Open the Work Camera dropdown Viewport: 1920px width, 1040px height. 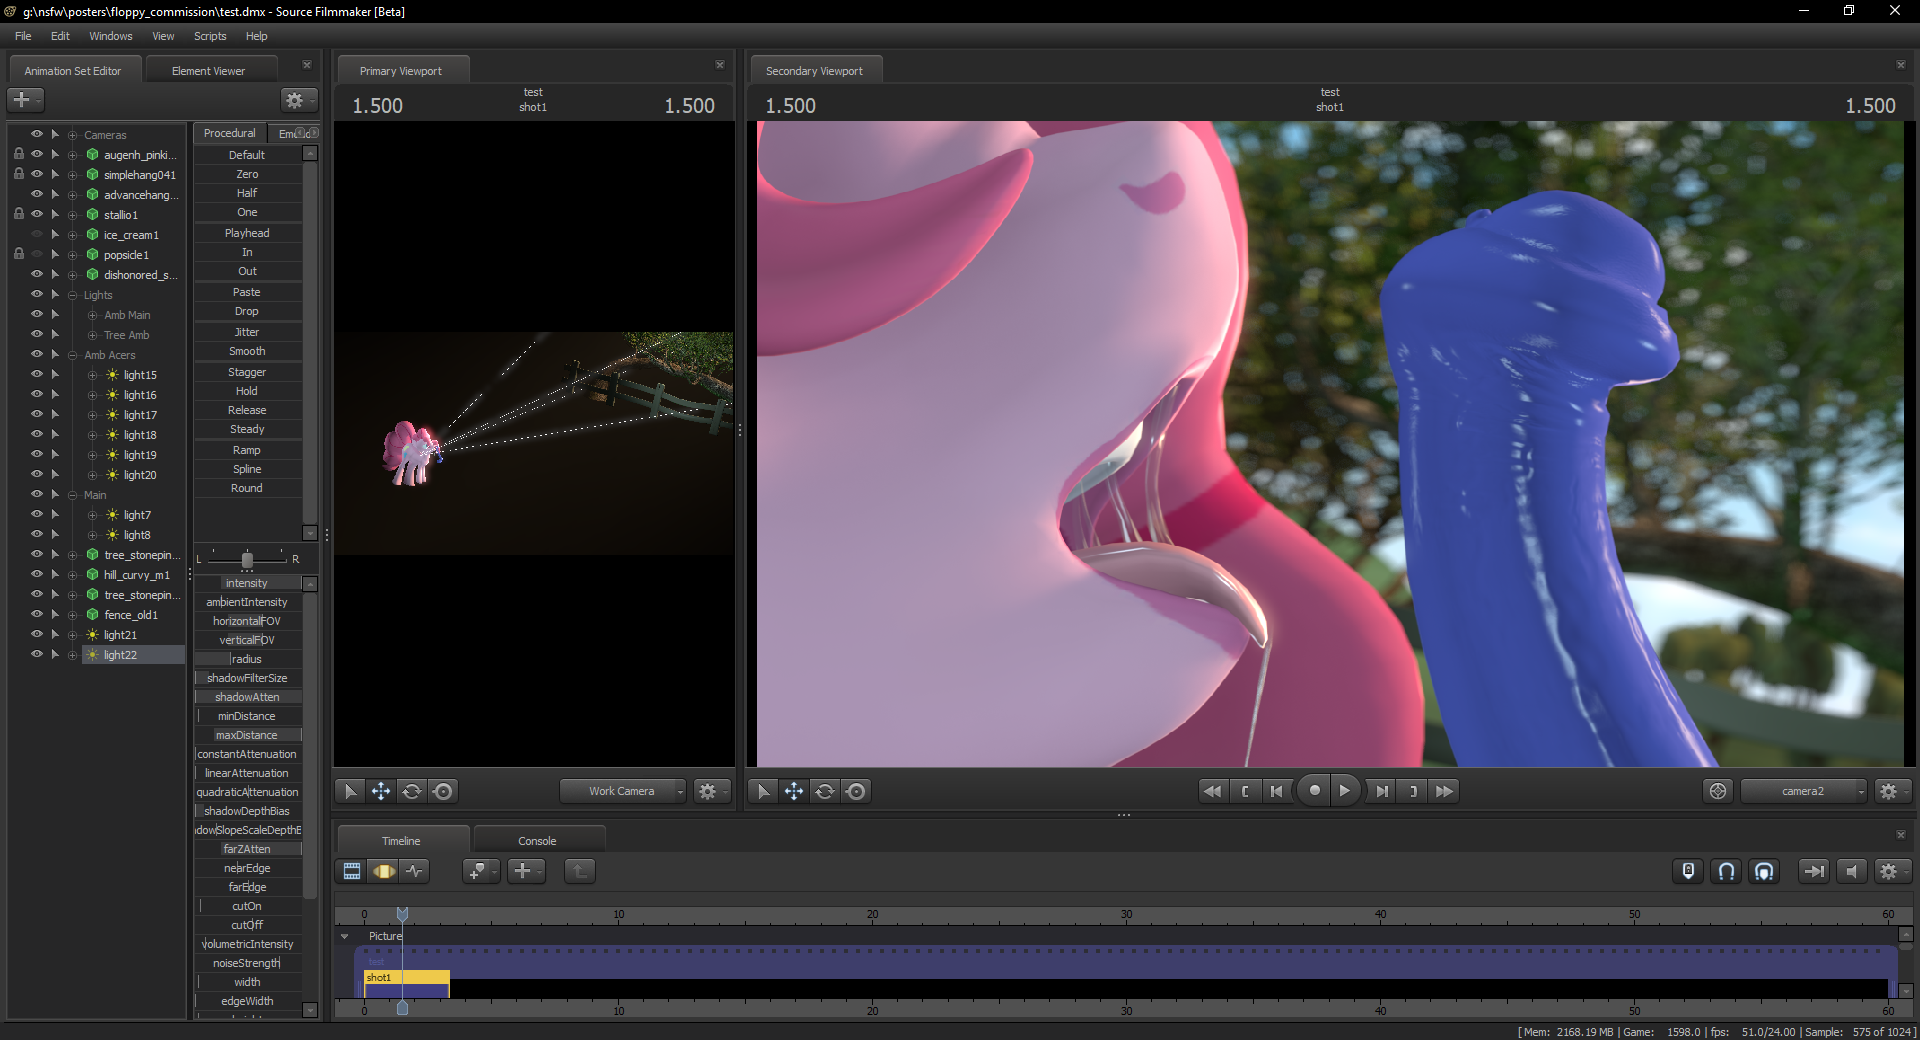pyautogui.click(x=624, y=791)
